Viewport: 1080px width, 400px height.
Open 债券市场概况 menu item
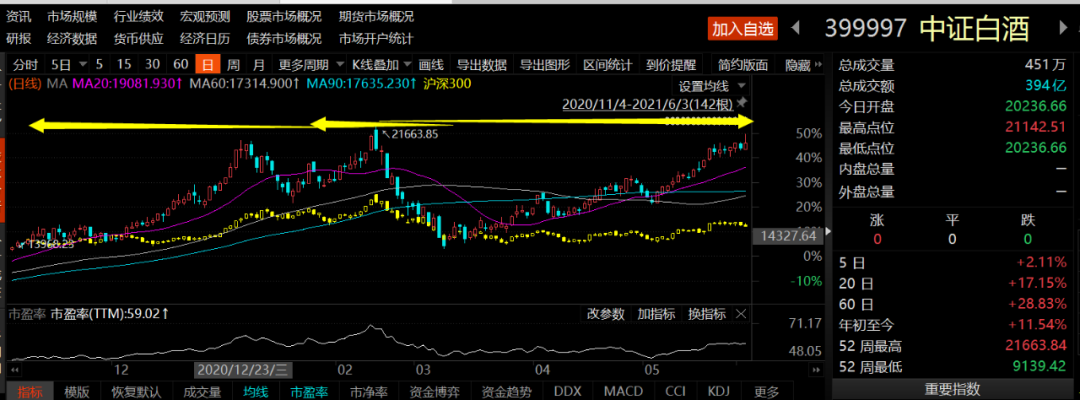coord(283,39)
